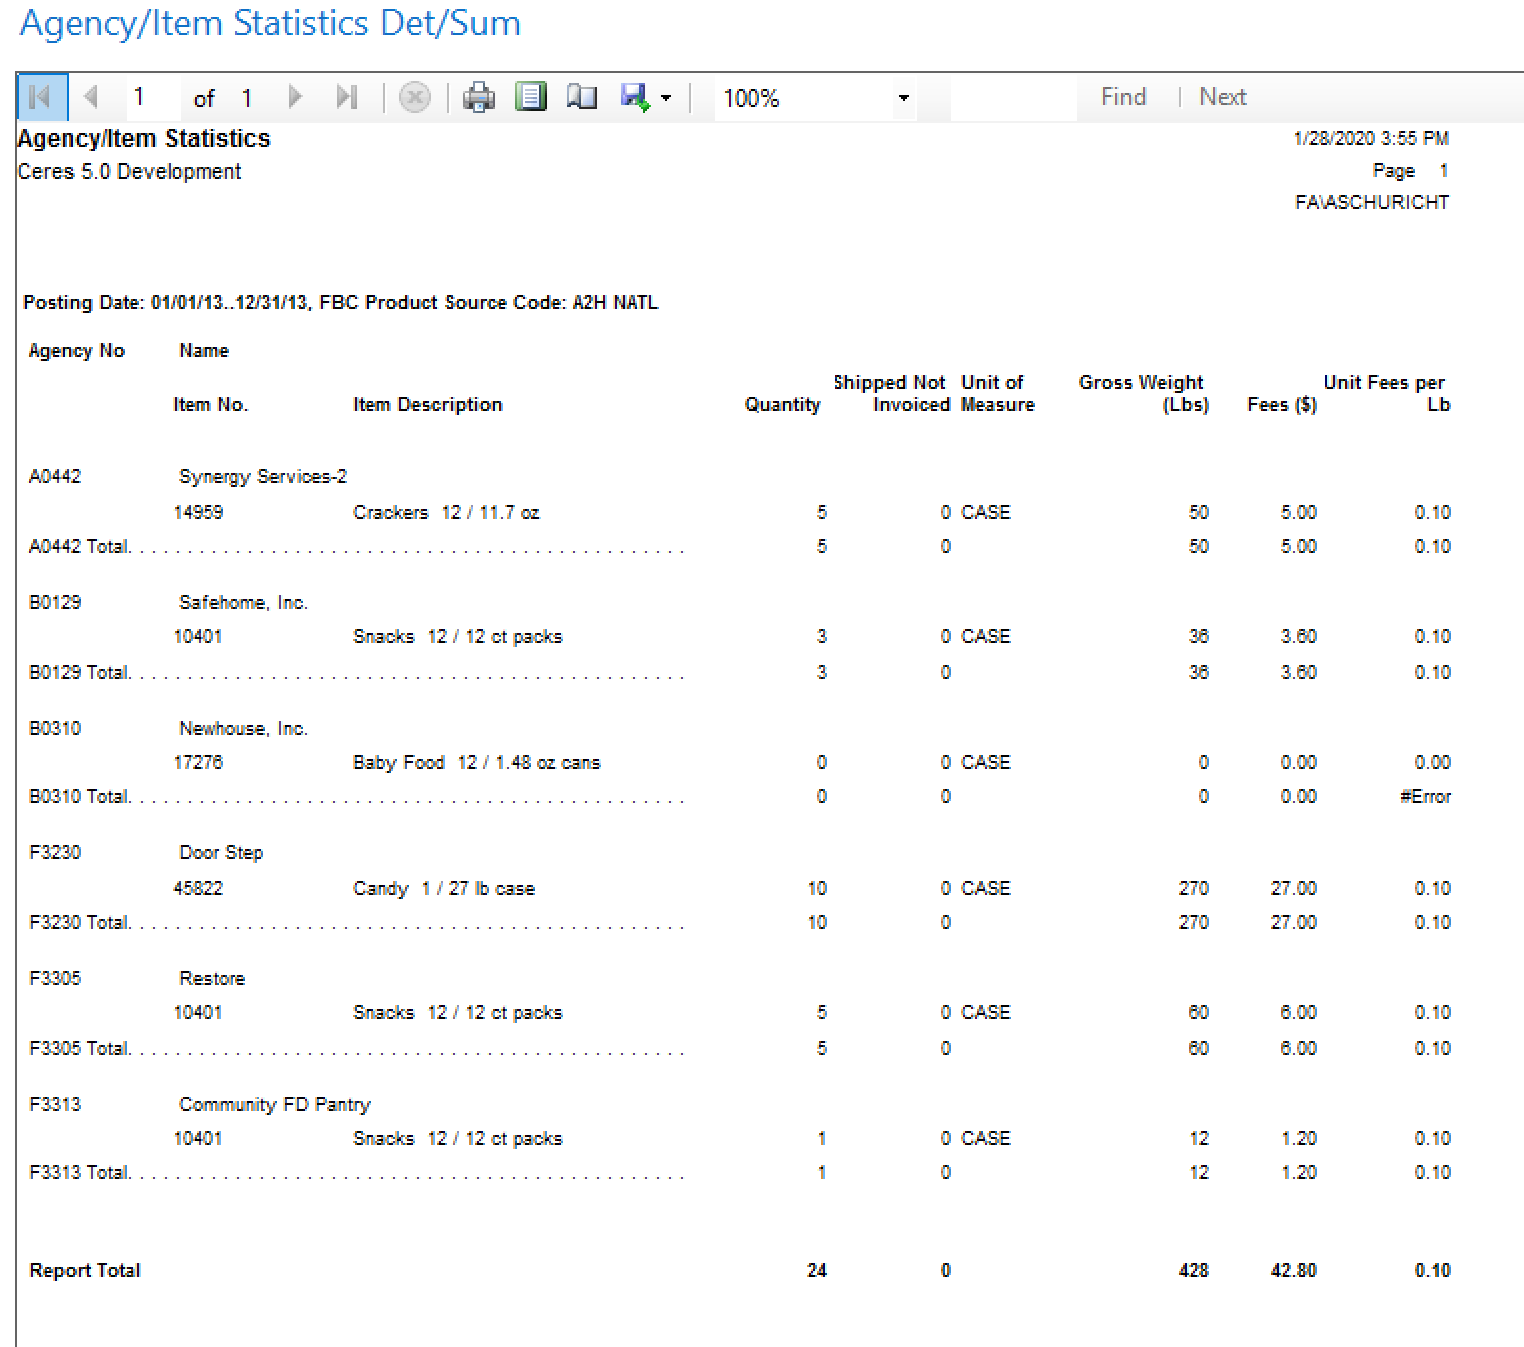Image resolution: width=1524 pixels, height=1347 pixels.
Task: Click the stop rendering icon
Action: coord(414,97)
